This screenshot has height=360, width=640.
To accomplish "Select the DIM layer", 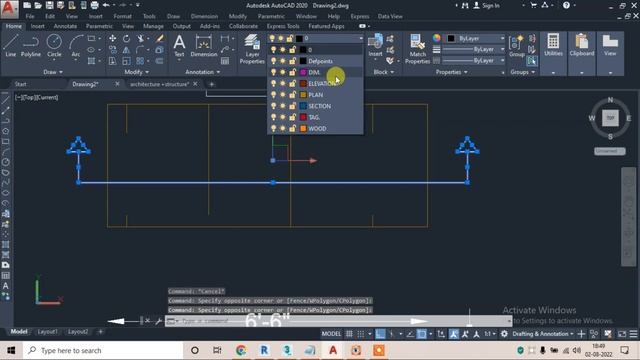I will click(315, 72).
